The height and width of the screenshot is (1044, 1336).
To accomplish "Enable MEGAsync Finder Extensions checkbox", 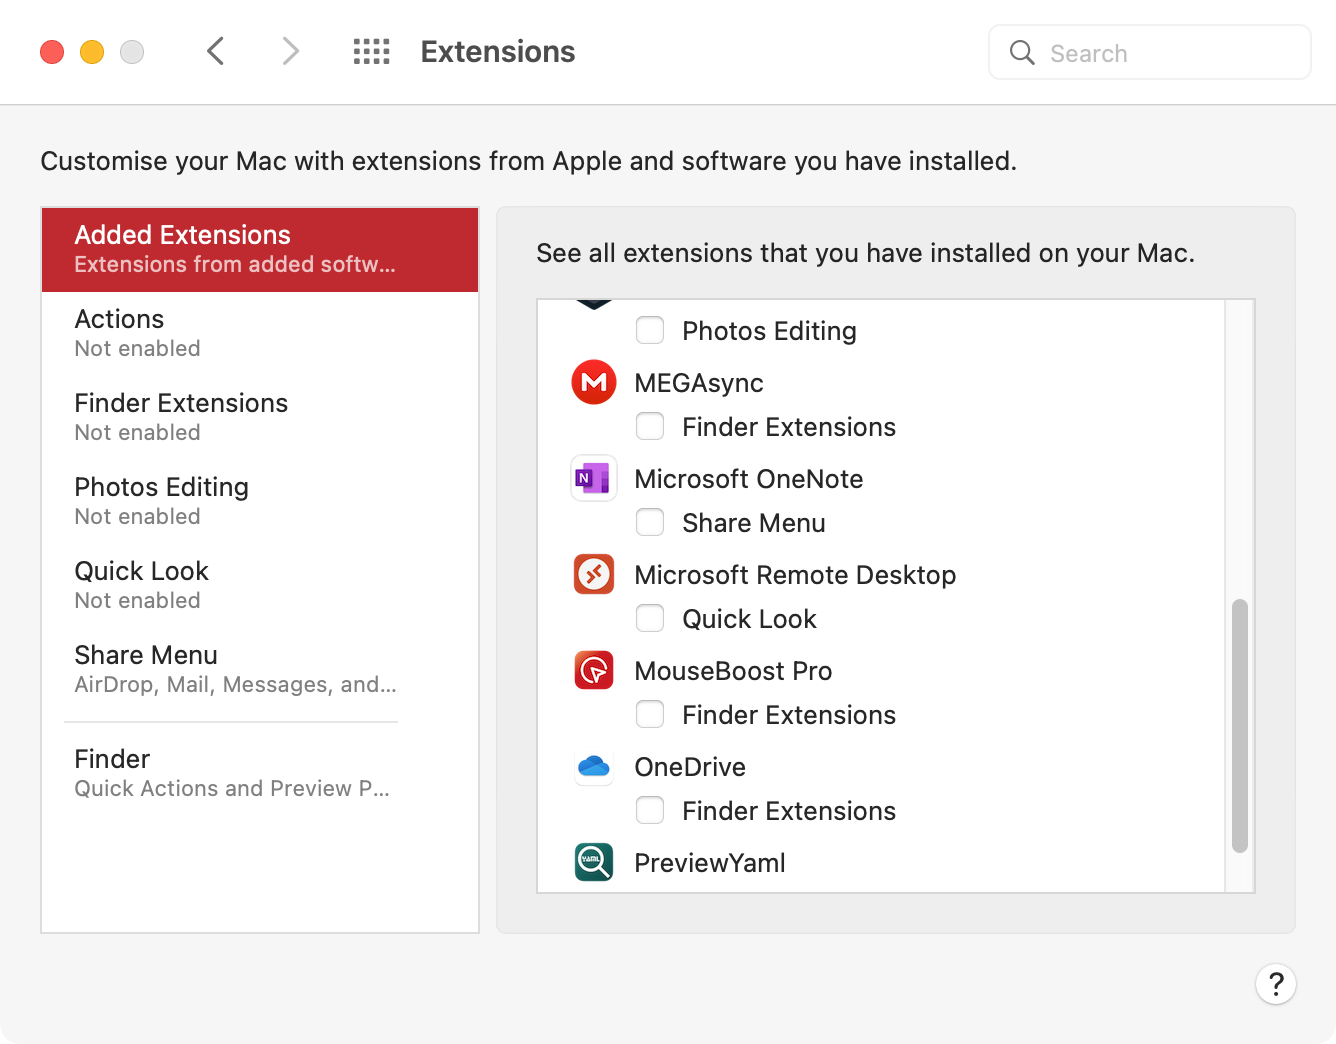I will [650, 426].
